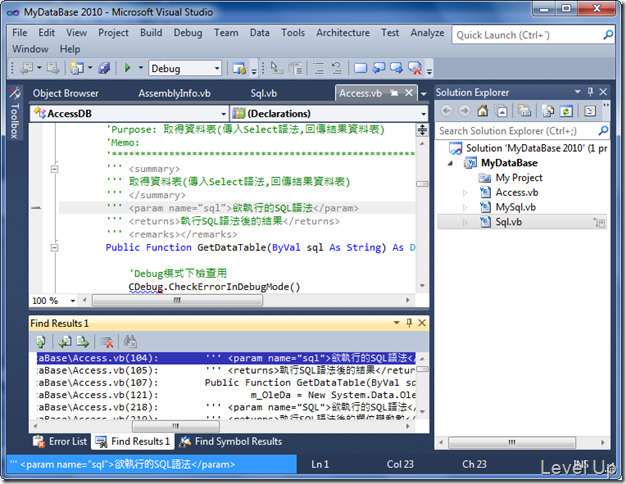626x484 pixels.
Task: Select My Project in Solution Explorer
Action: (x=519, y=178)
